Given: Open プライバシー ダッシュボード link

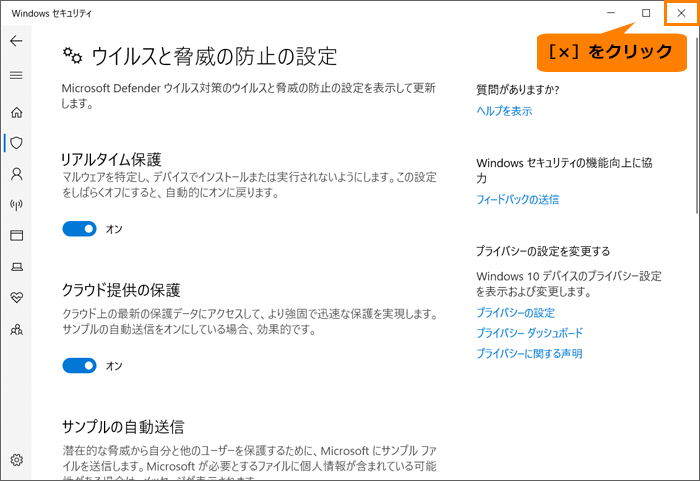Looking at the screenshot, I should click(529, 333).
